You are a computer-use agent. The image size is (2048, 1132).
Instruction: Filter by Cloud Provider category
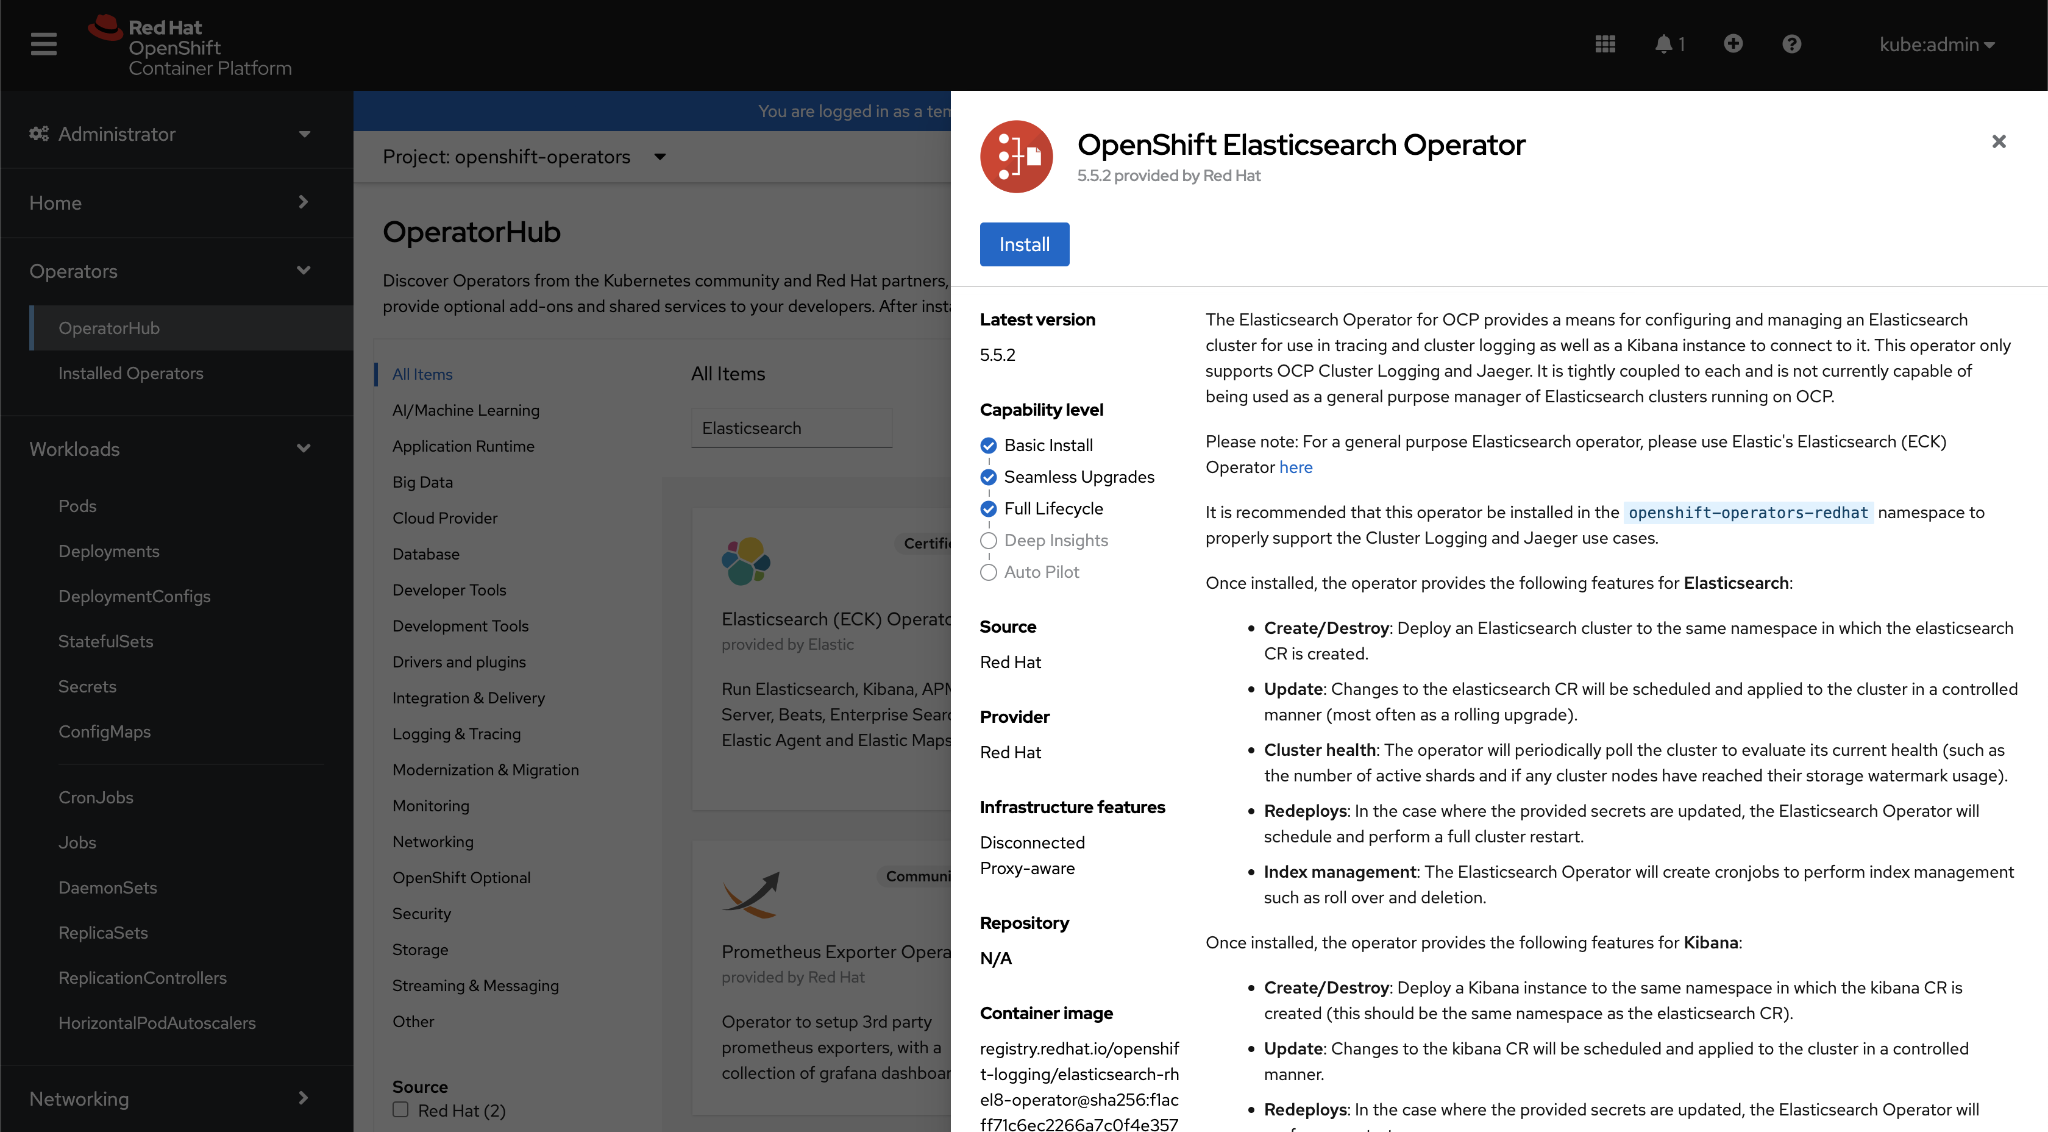tap(445, 518)
